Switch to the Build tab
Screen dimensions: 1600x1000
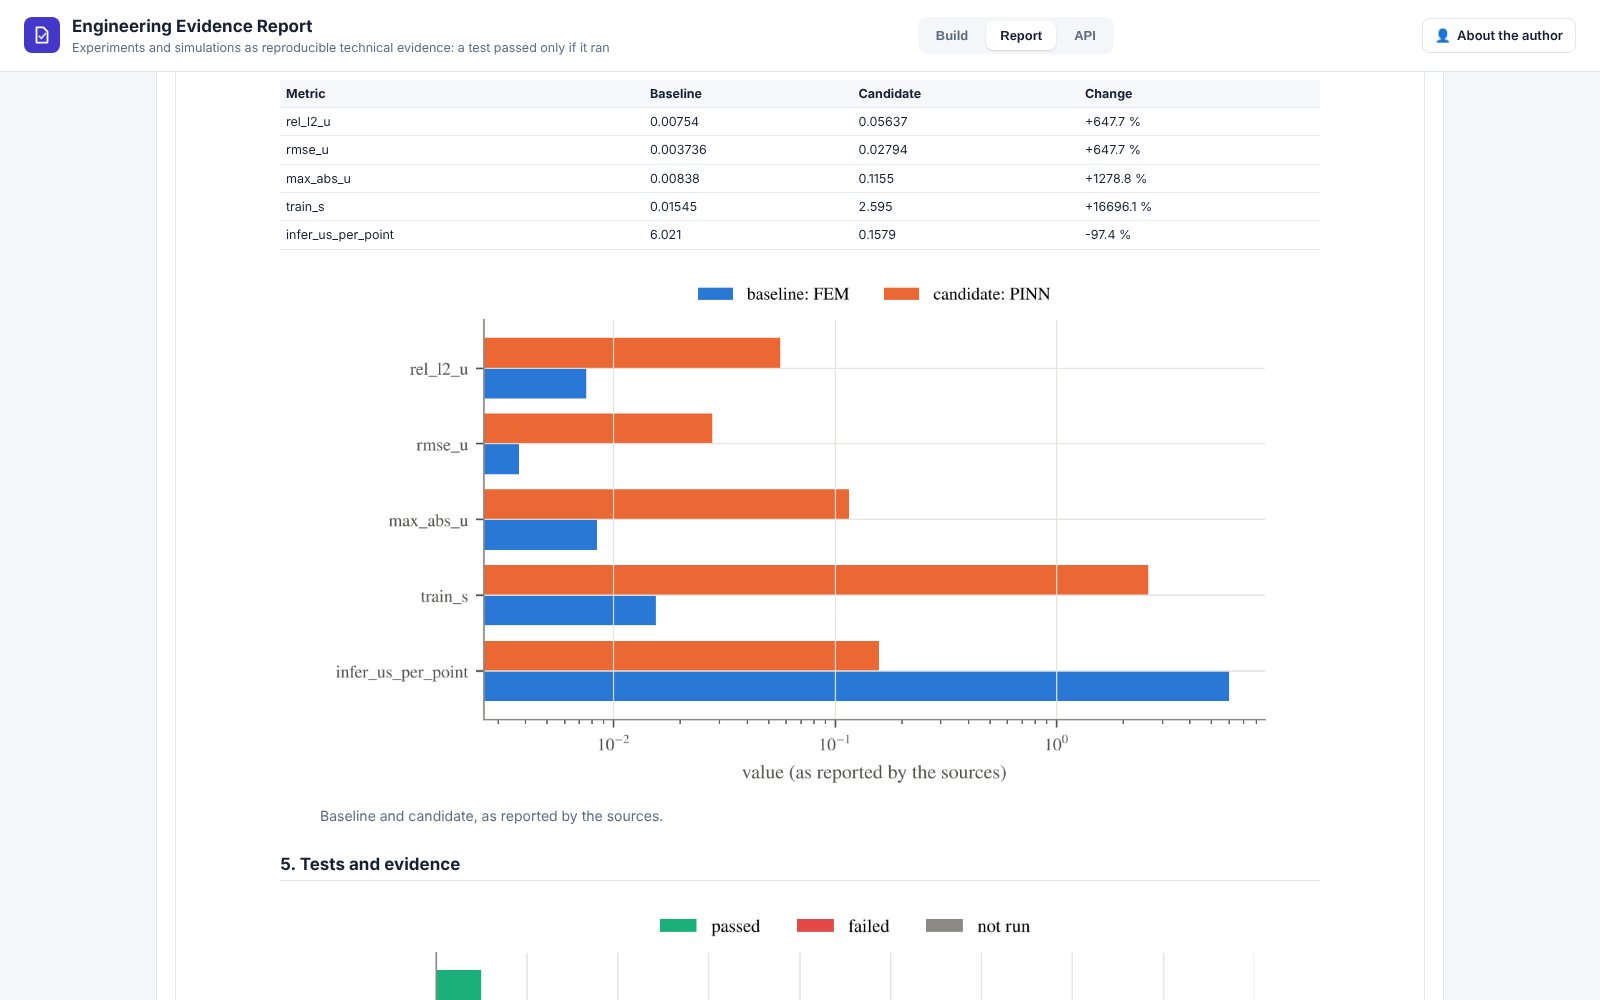click(x=951, y=35)
